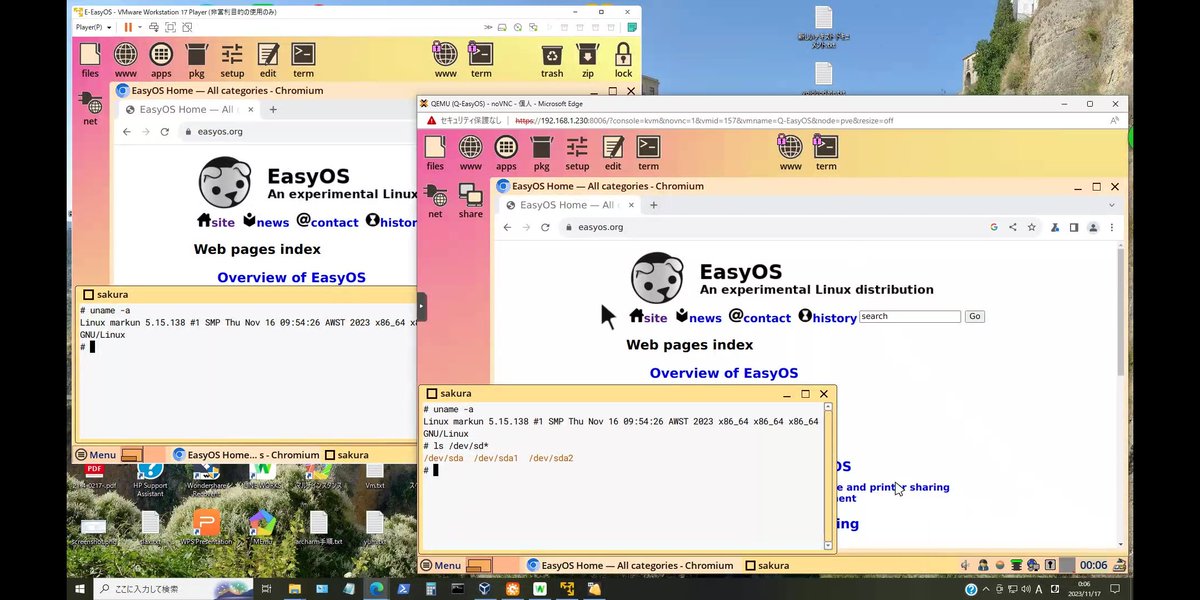Screen dimensions: 1200x600
Task: Open Chromium three-dot menu in QEMU
Action: pos(1111,227)
